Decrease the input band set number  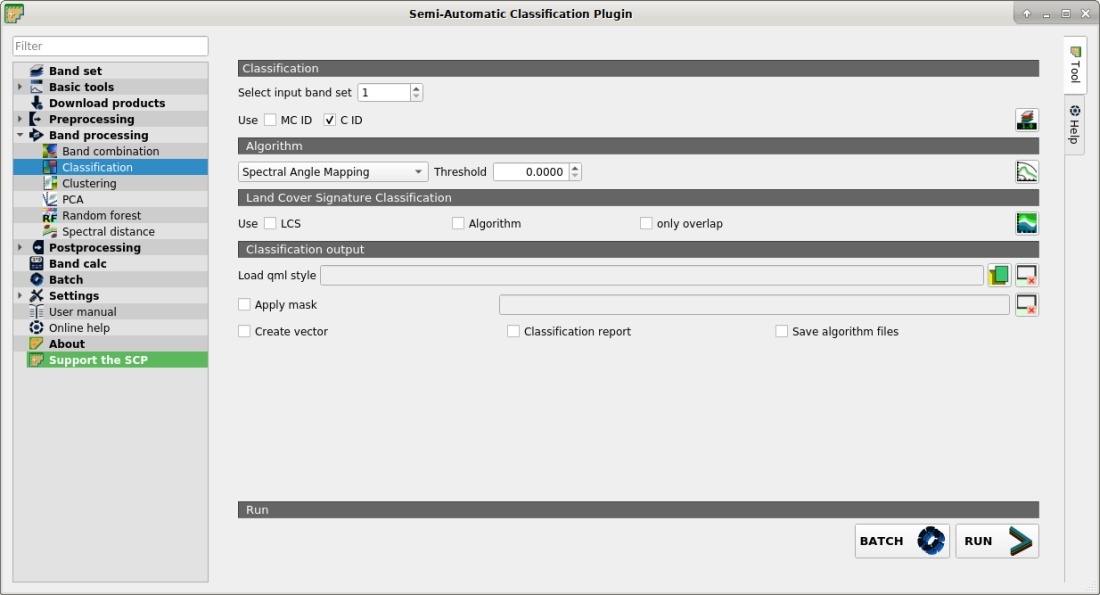tap(416, 97)
